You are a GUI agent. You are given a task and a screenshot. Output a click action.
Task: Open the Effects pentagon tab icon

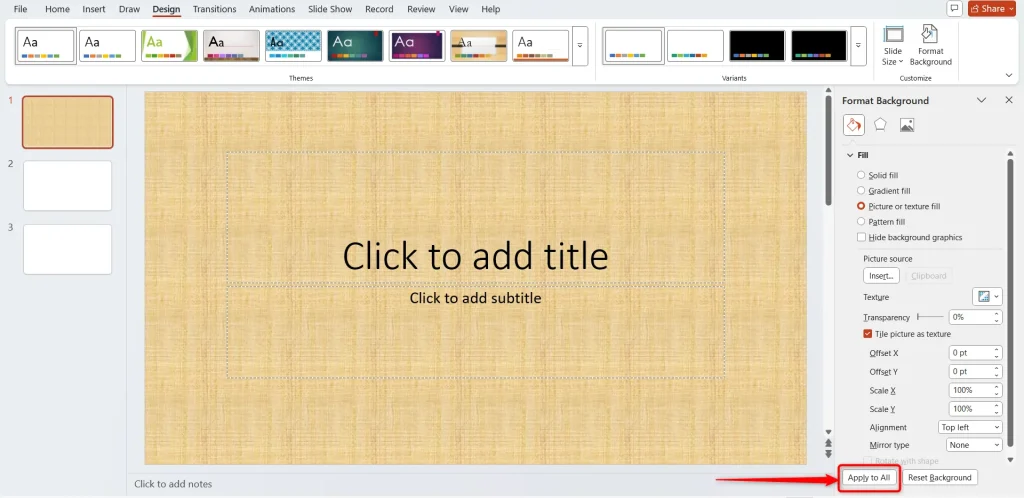(x=880, y=125)
